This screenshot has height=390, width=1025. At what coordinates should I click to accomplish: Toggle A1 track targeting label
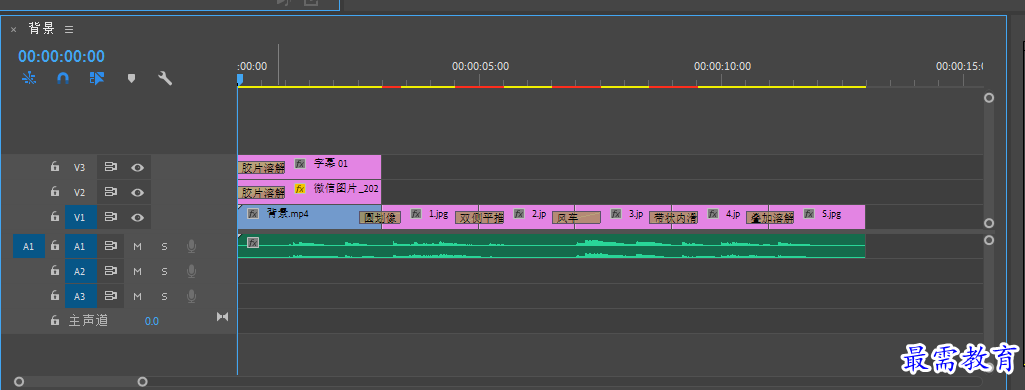coord(81,246)
